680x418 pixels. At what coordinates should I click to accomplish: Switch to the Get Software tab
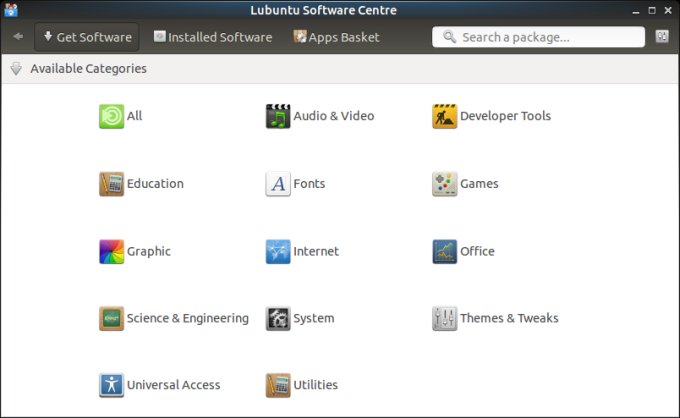pyautogui.click(x=87, y=37)
